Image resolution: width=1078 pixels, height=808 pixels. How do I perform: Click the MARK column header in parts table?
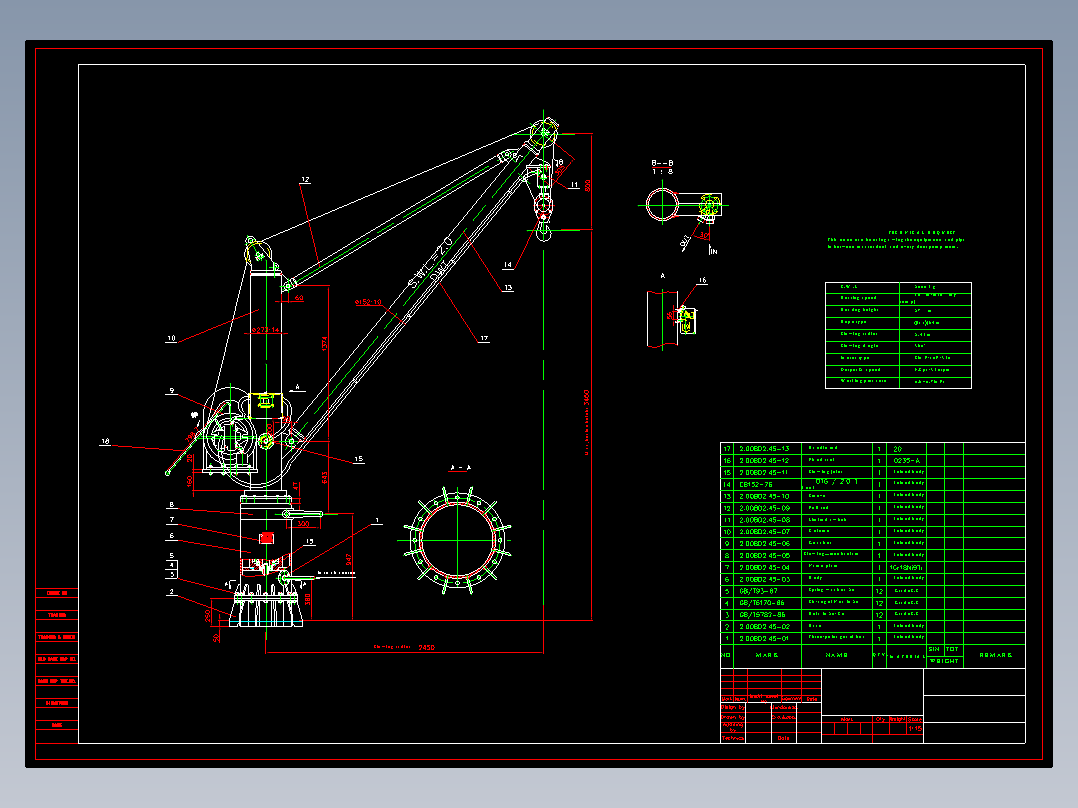(x=767, y=655)
